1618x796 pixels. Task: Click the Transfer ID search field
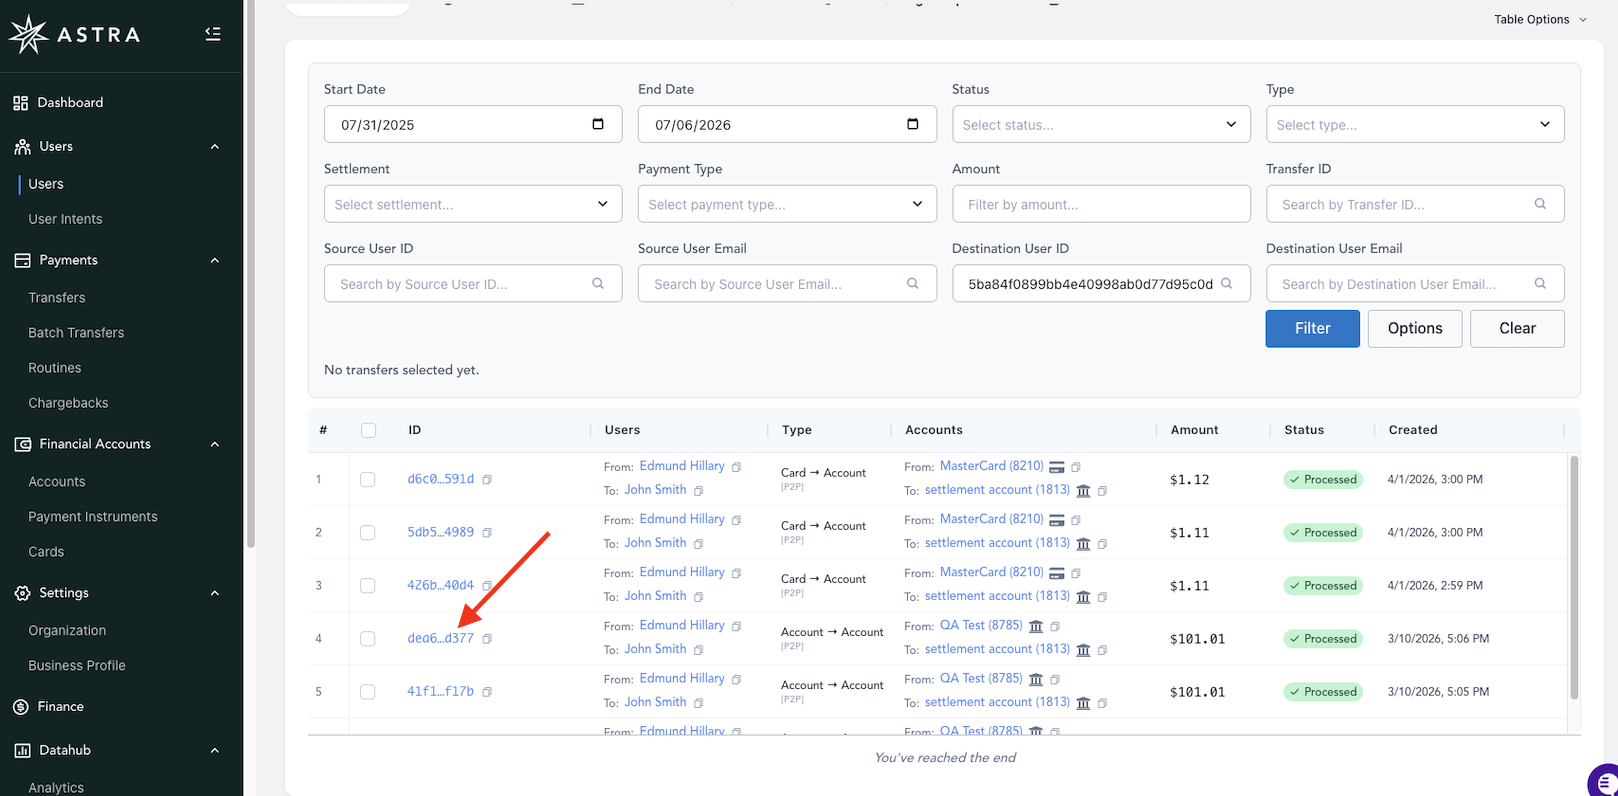[1415, 204]
